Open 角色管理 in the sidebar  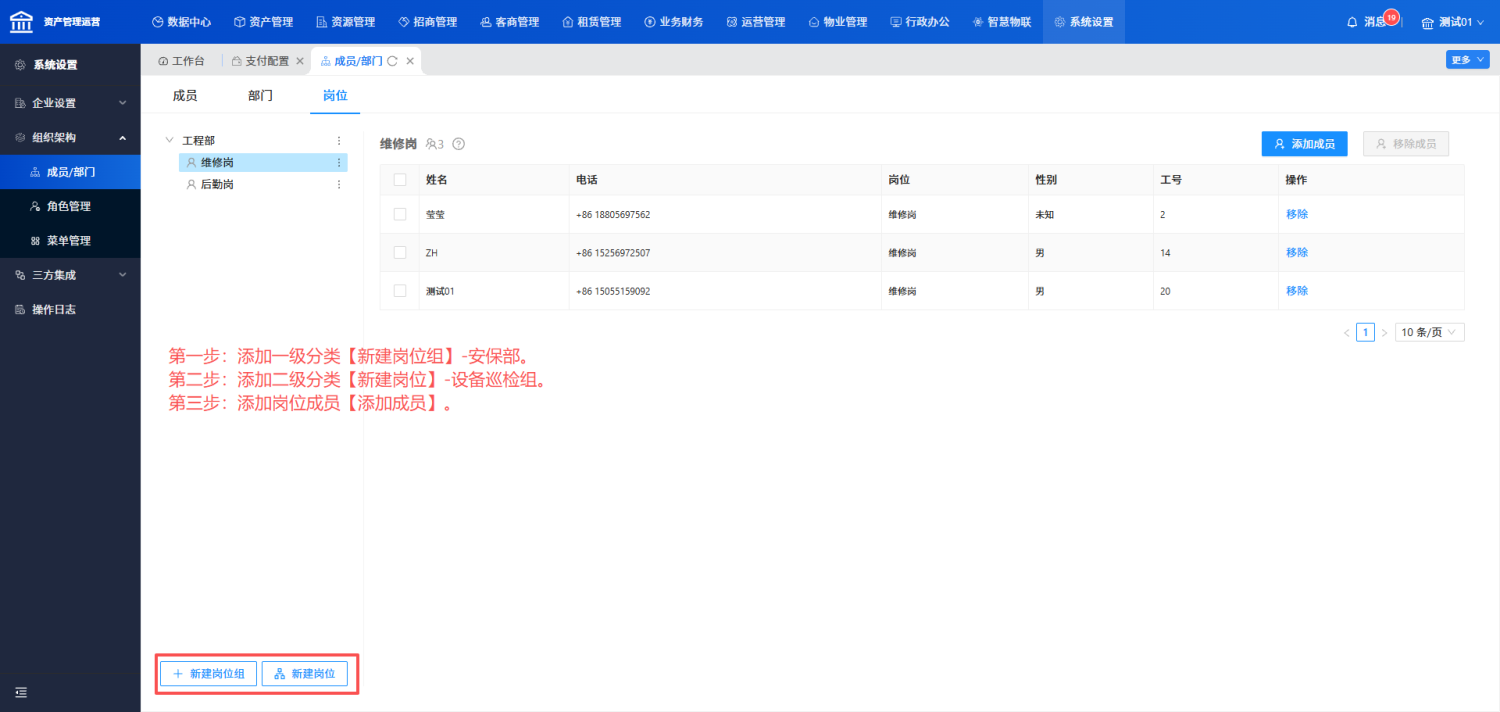[x=70, y=206]
